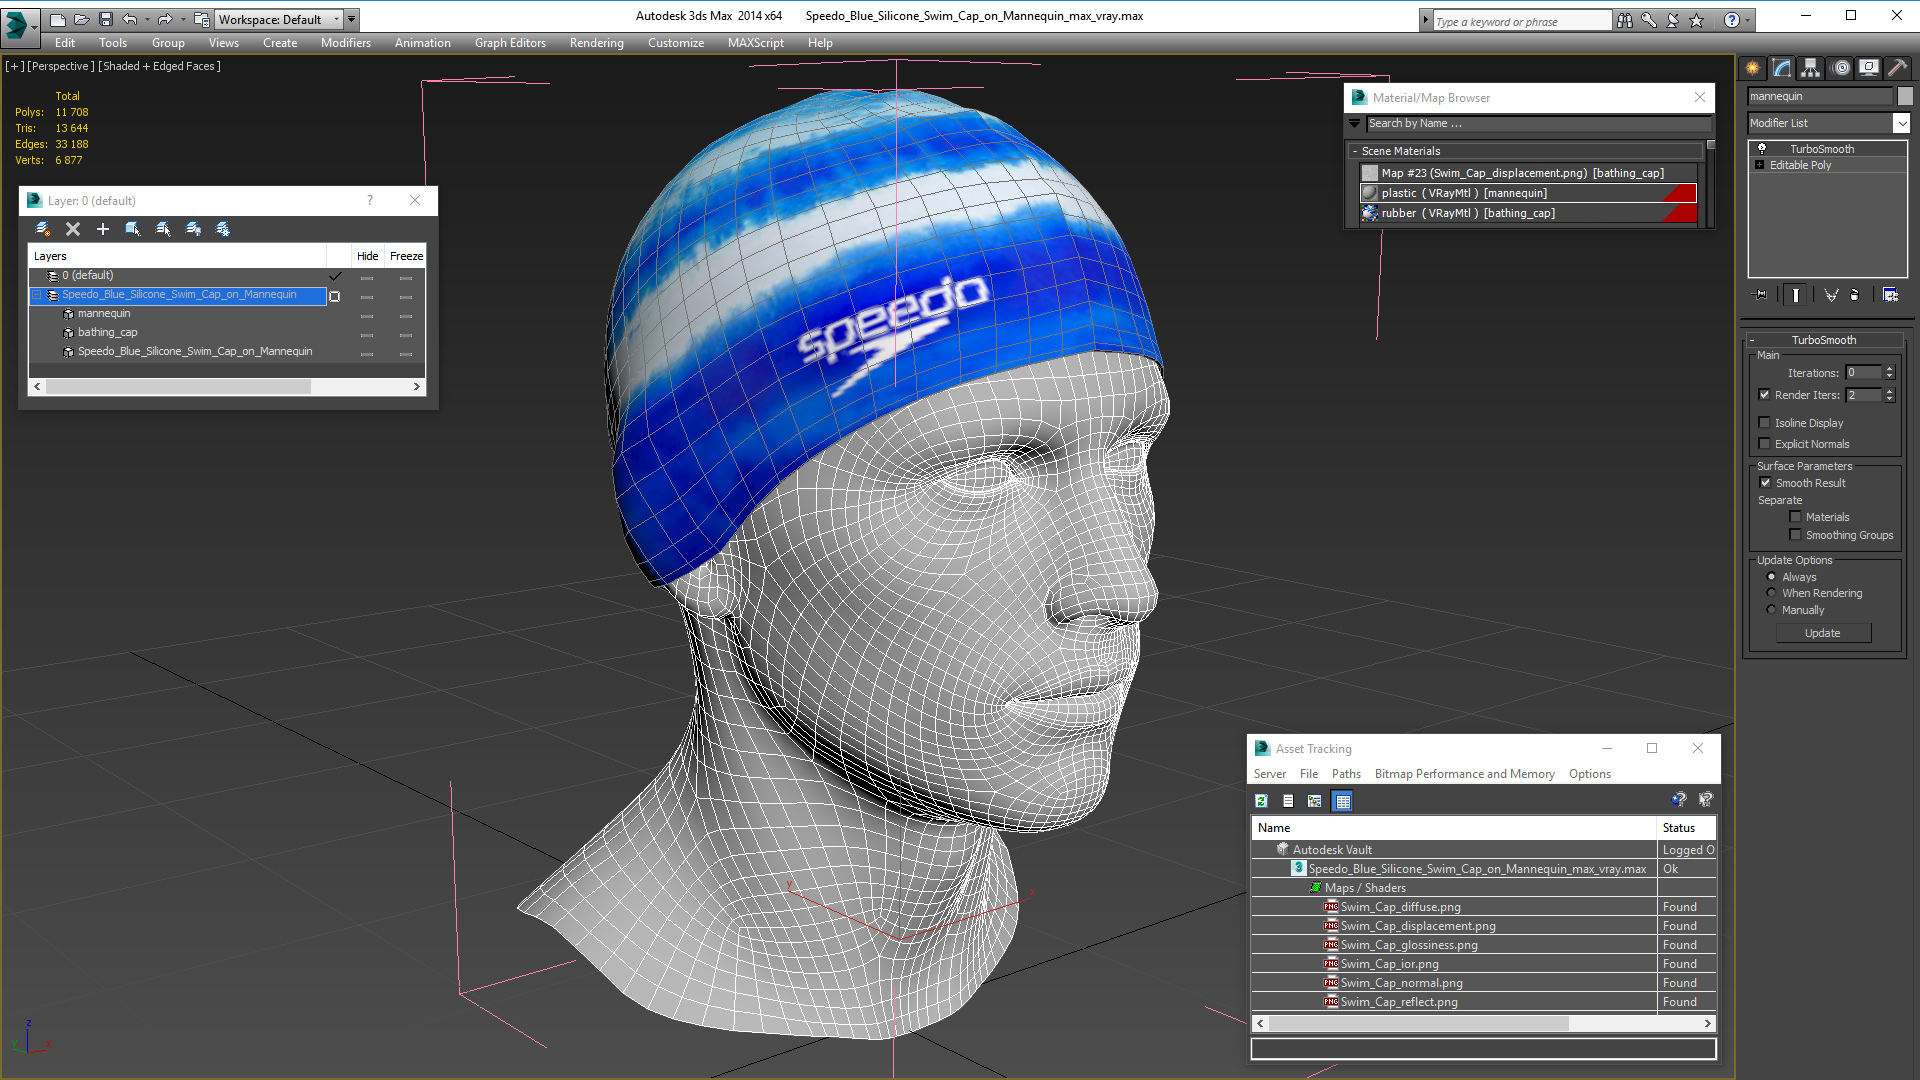Click the Redo arrow icon

point(165,19)
